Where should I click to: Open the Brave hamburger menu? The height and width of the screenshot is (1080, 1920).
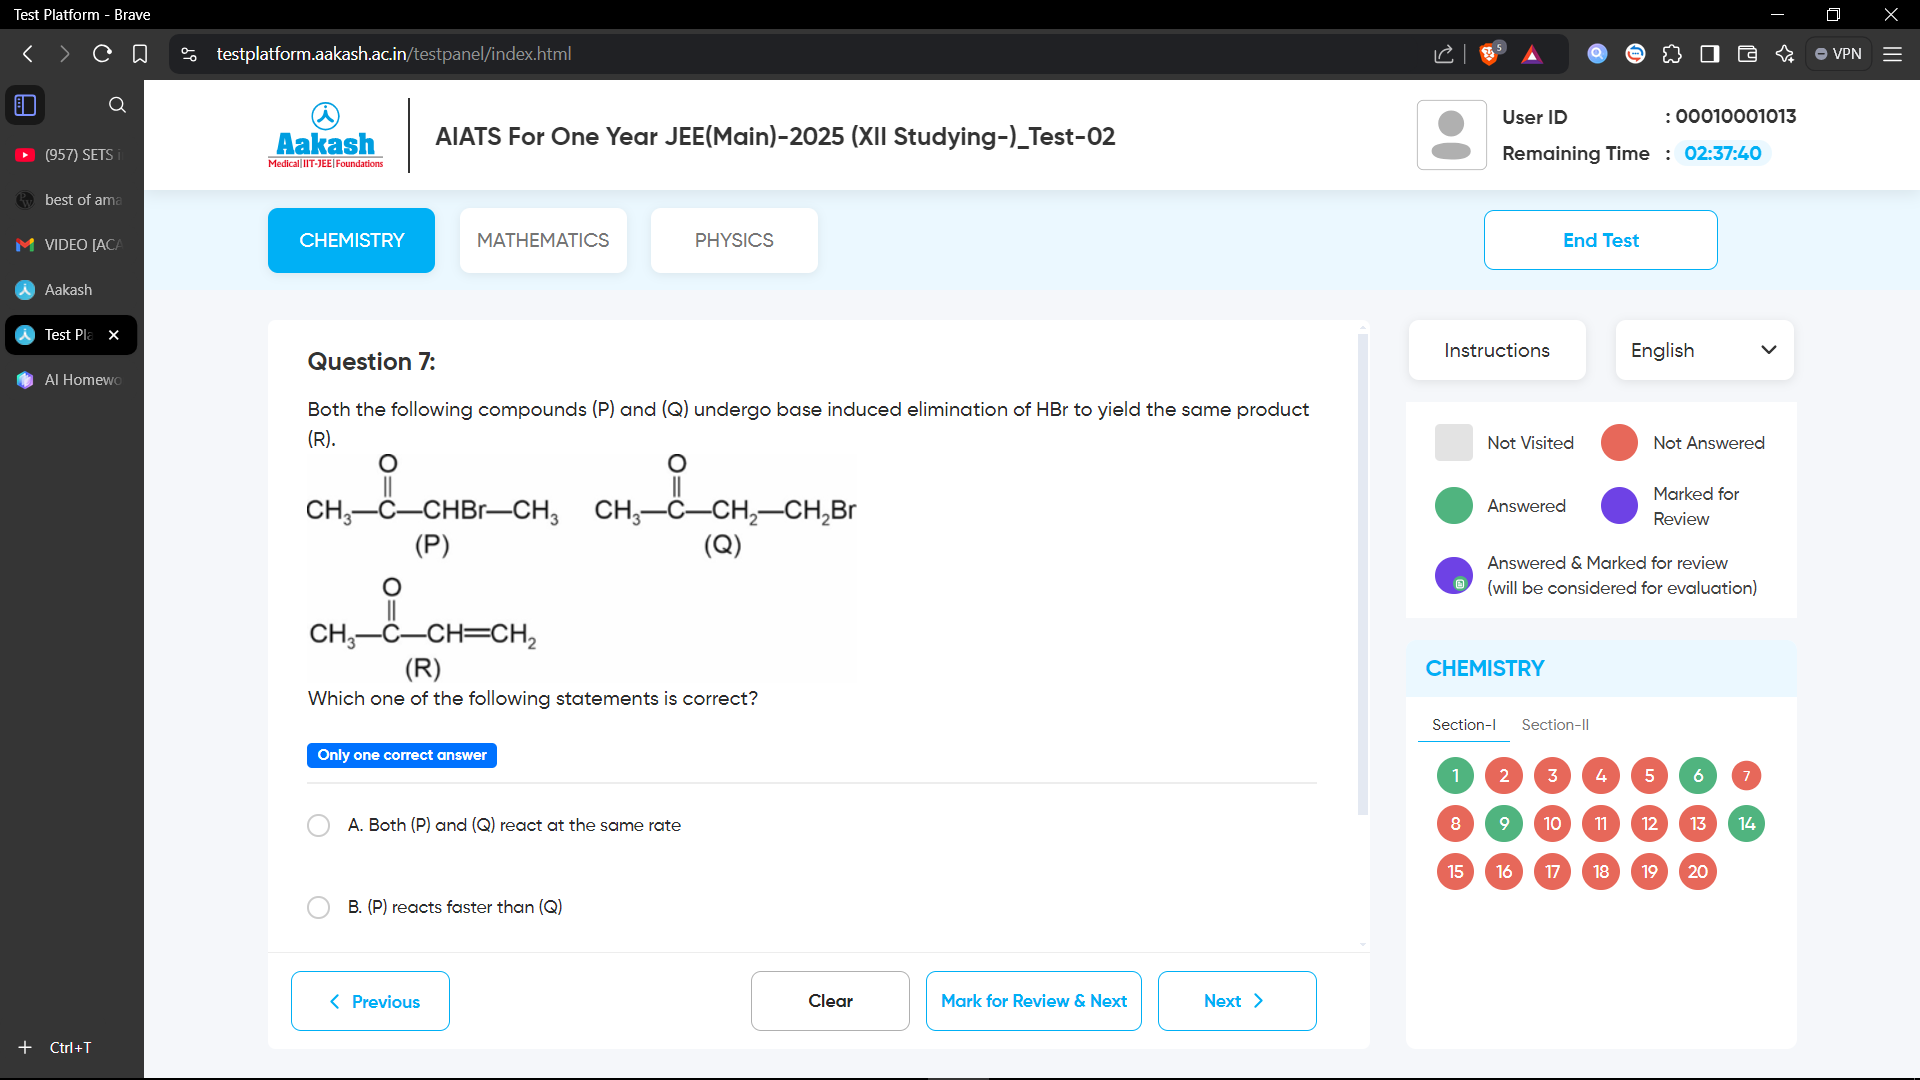click(x=1892, y=54)
